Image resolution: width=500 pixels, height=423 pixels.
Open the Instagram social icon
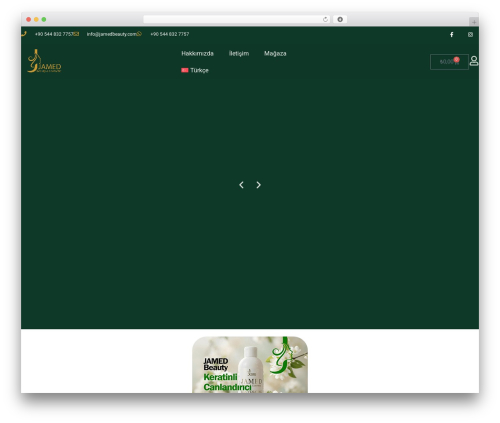(470, 35)
